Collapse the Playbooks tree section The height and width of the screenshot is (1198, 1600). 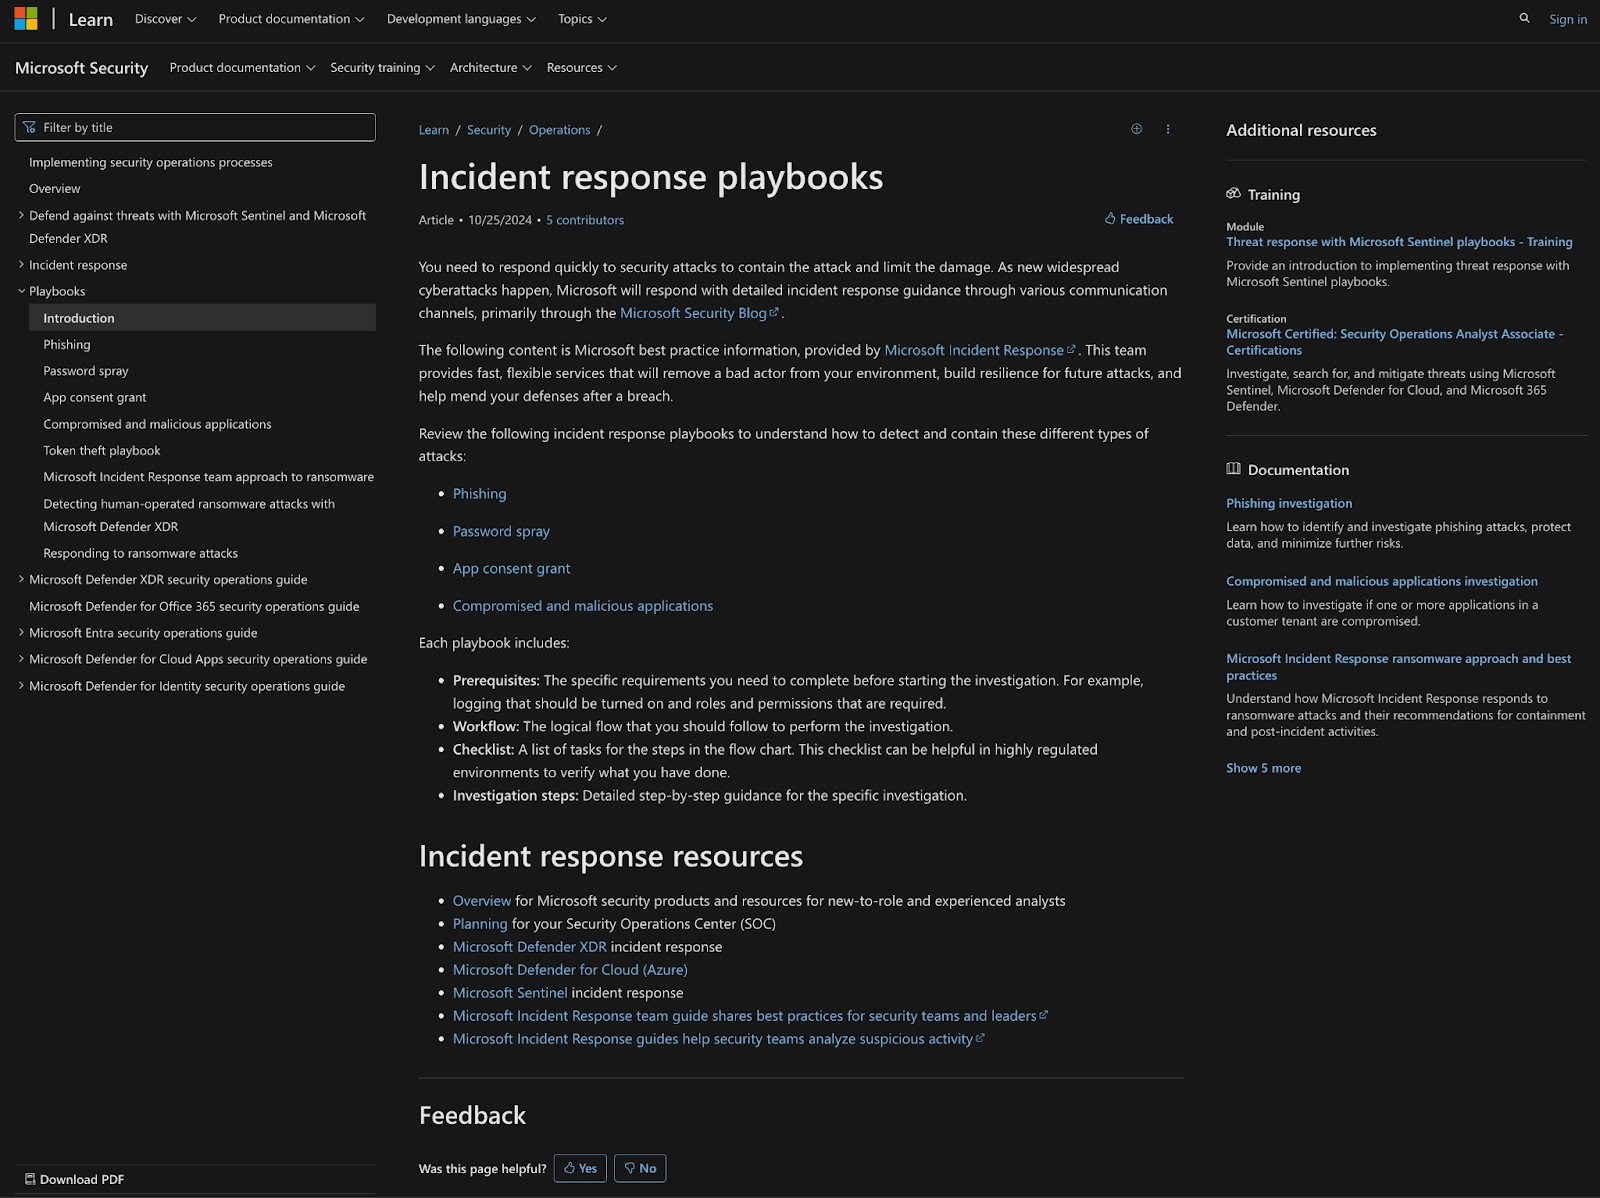tap(21, 291)
